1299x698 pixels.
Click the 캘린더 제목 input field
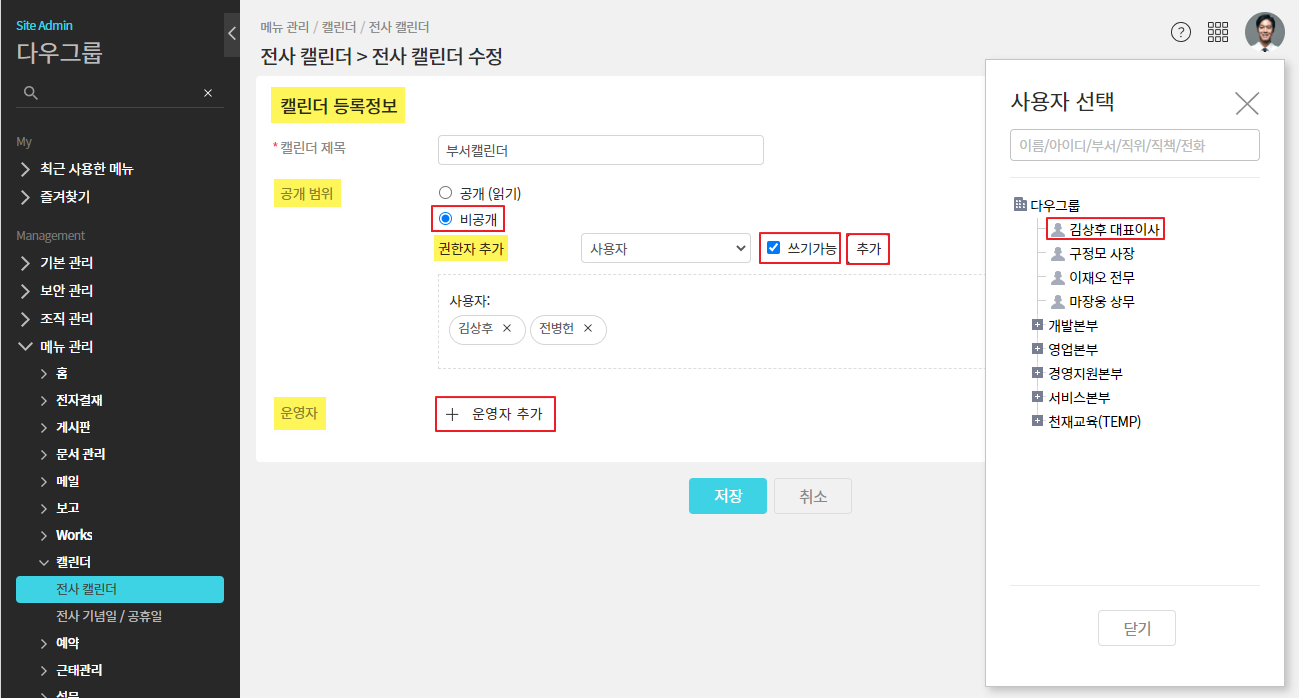pos(600,150)
